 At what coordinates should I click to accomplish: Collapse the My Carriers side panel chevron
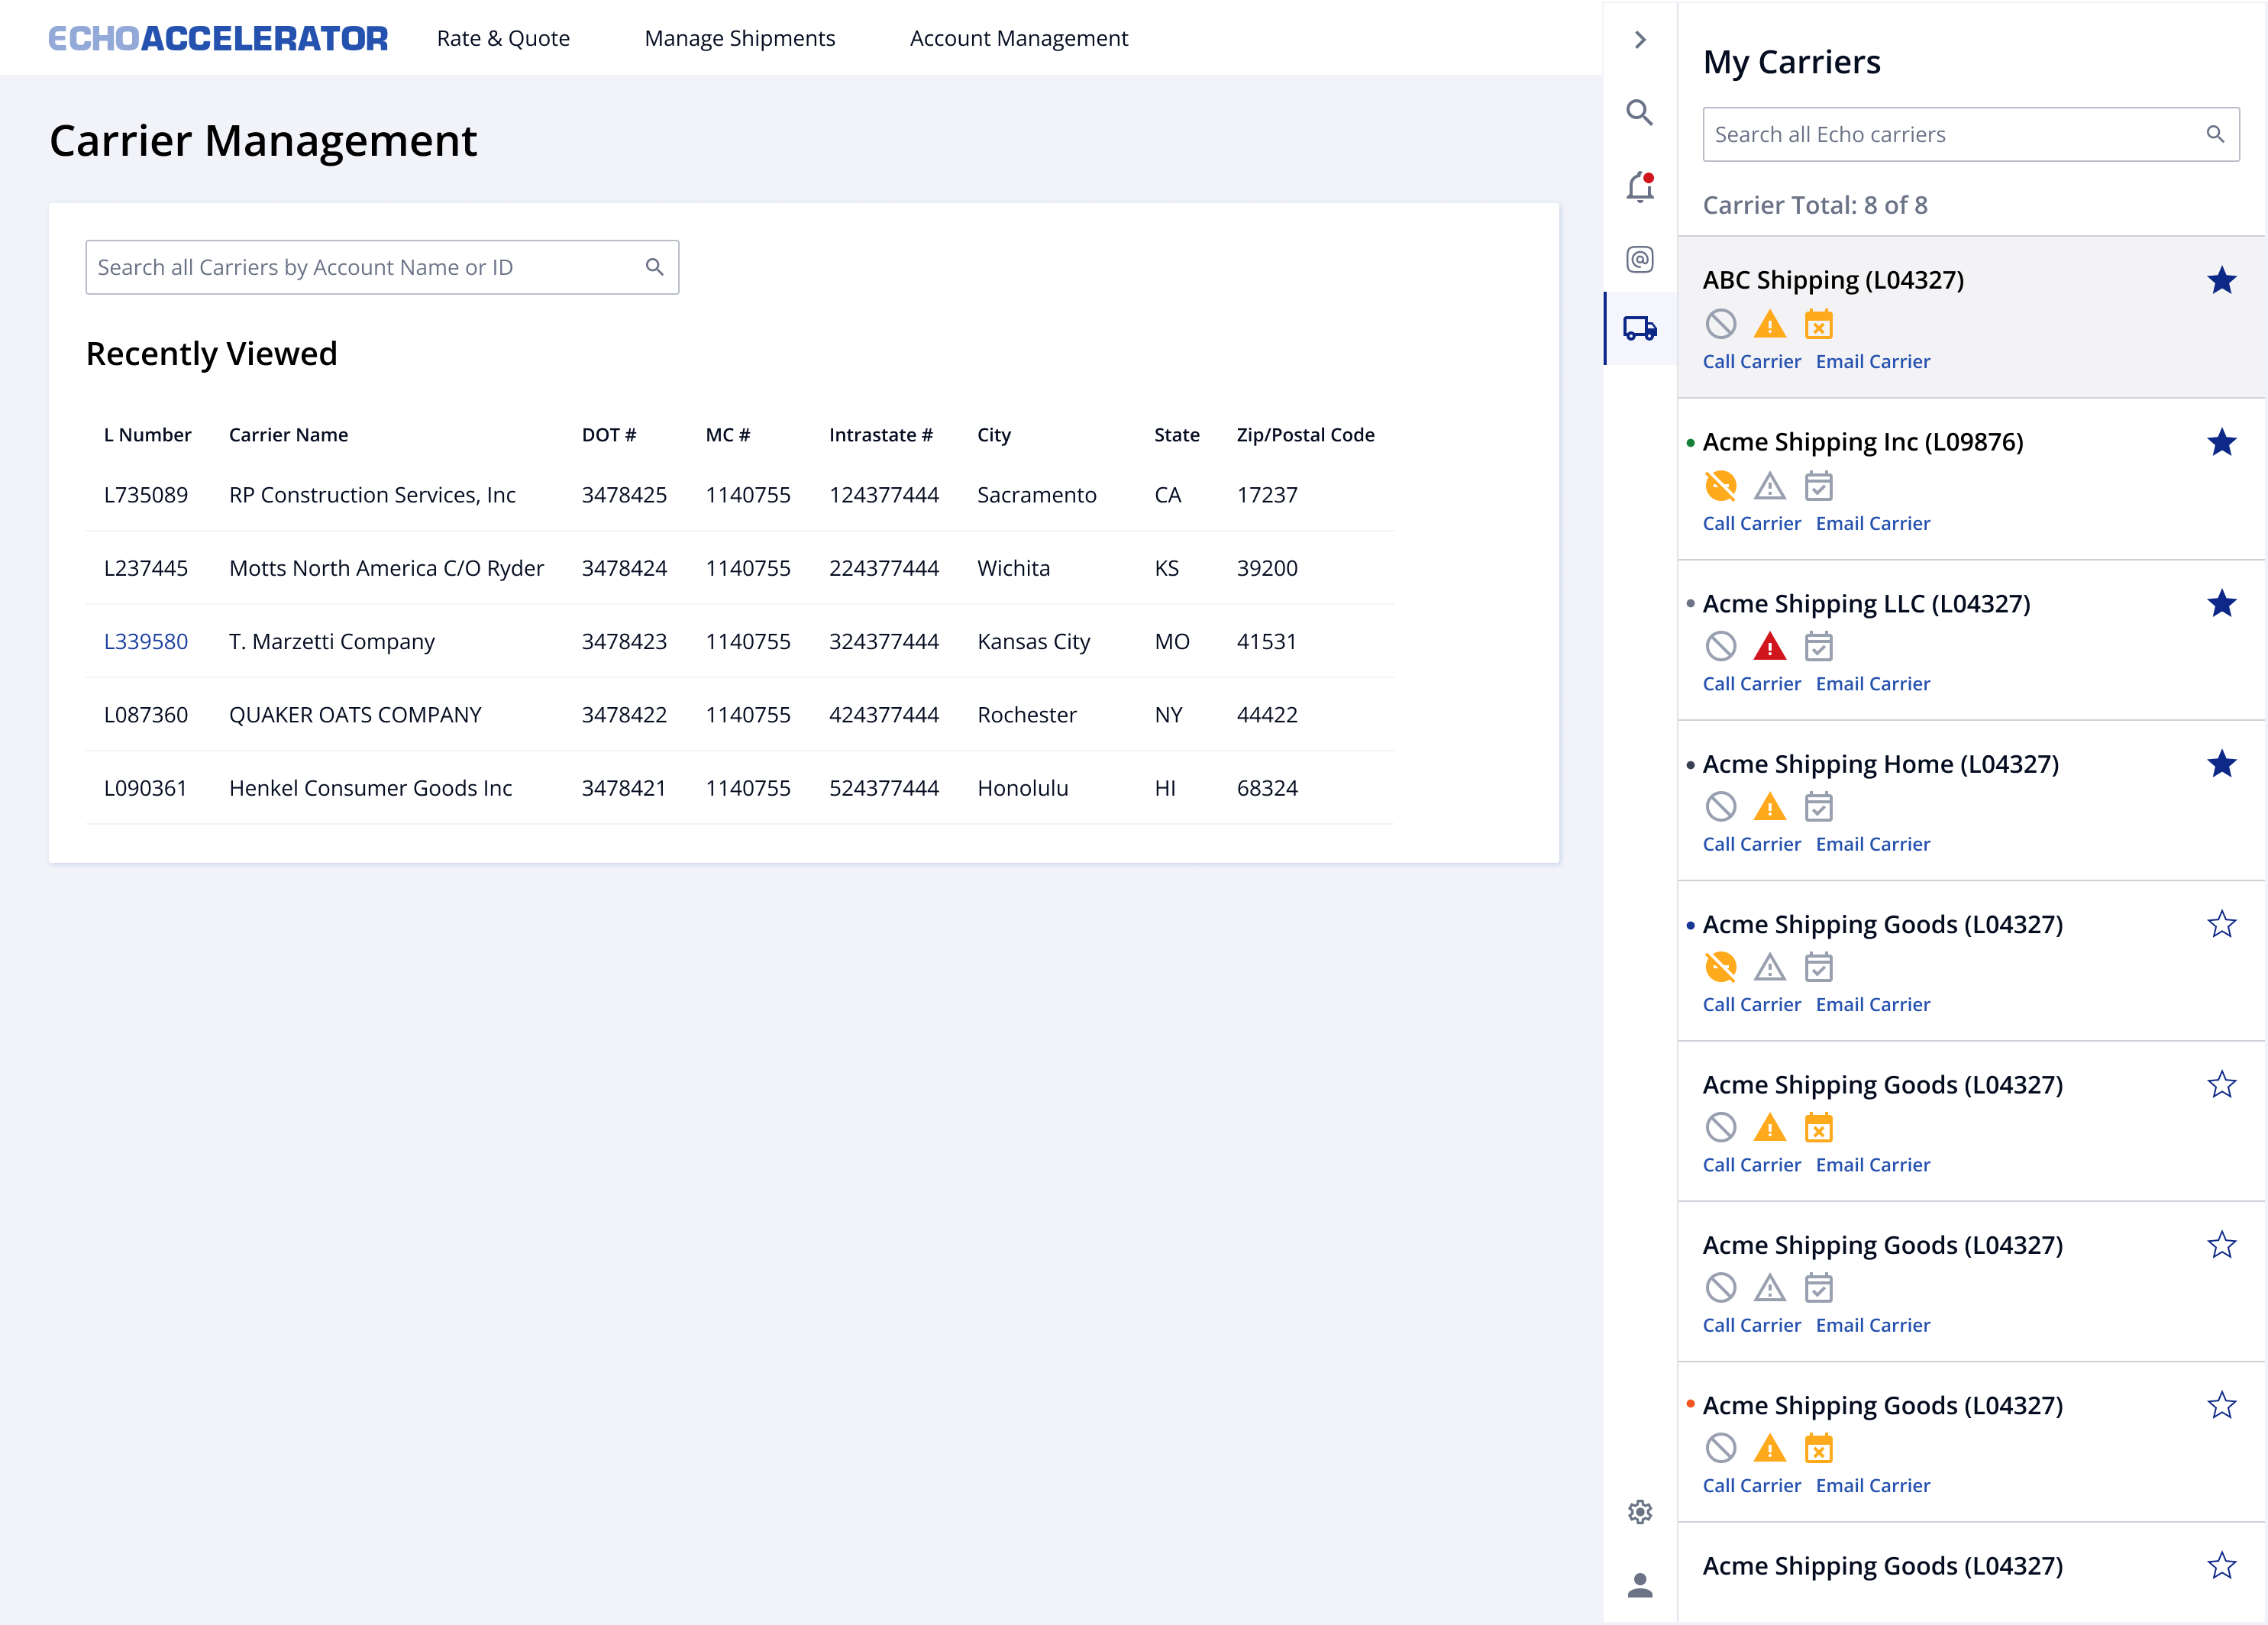tap(1640, 39)
